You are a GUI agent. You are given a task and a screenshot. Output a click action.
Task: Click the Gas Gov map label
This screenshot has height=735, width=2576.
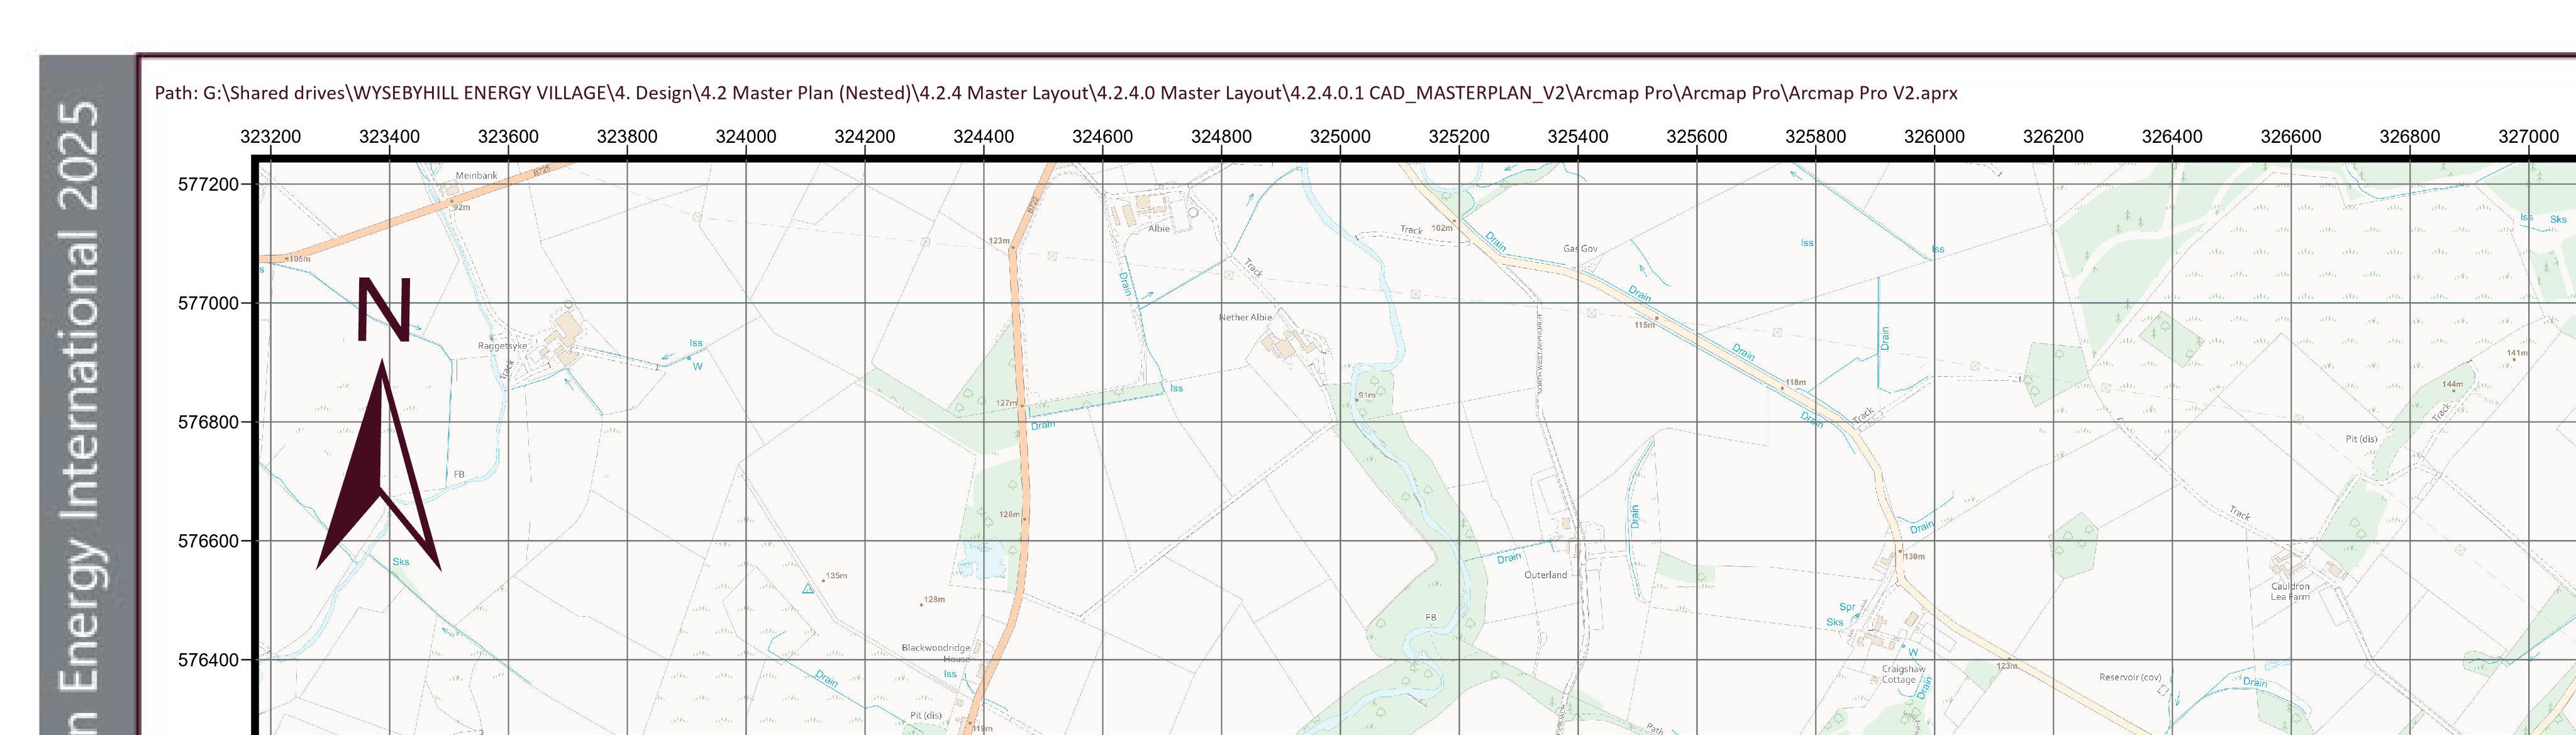pos(1580,248)
